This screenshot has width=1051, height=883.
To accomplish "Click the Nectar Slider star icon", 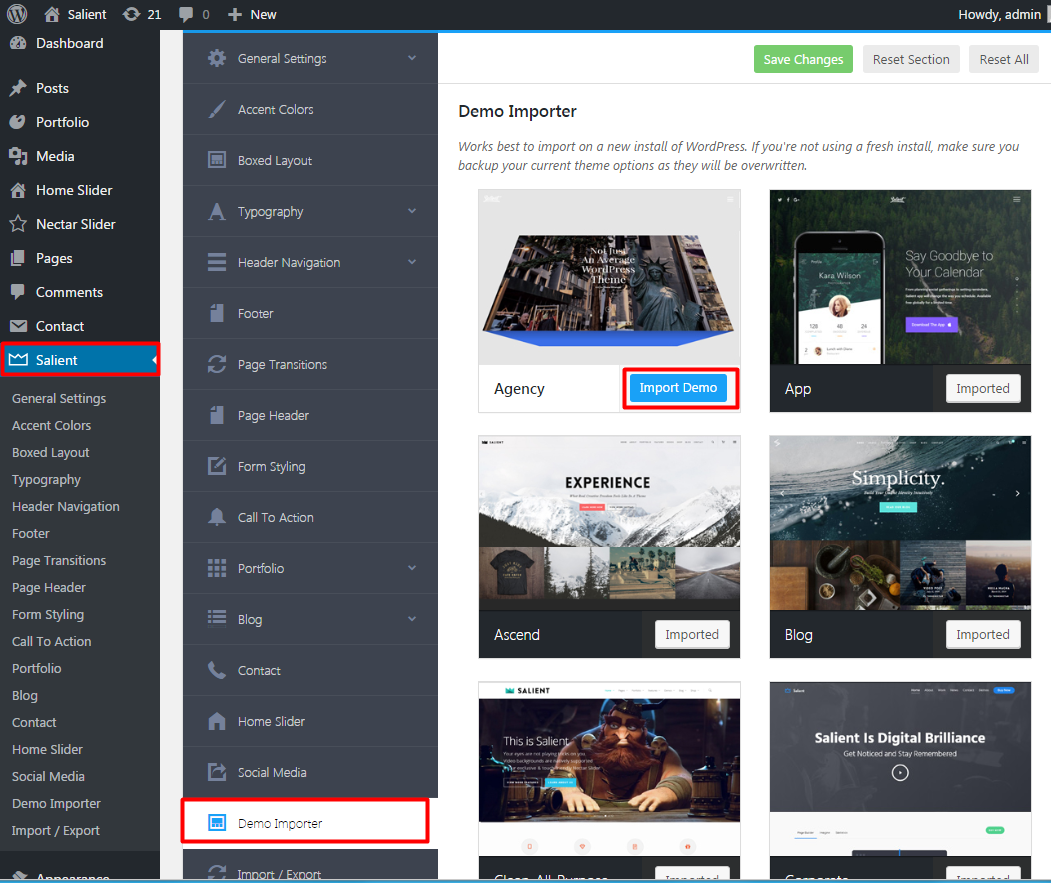I will (18, 224).
